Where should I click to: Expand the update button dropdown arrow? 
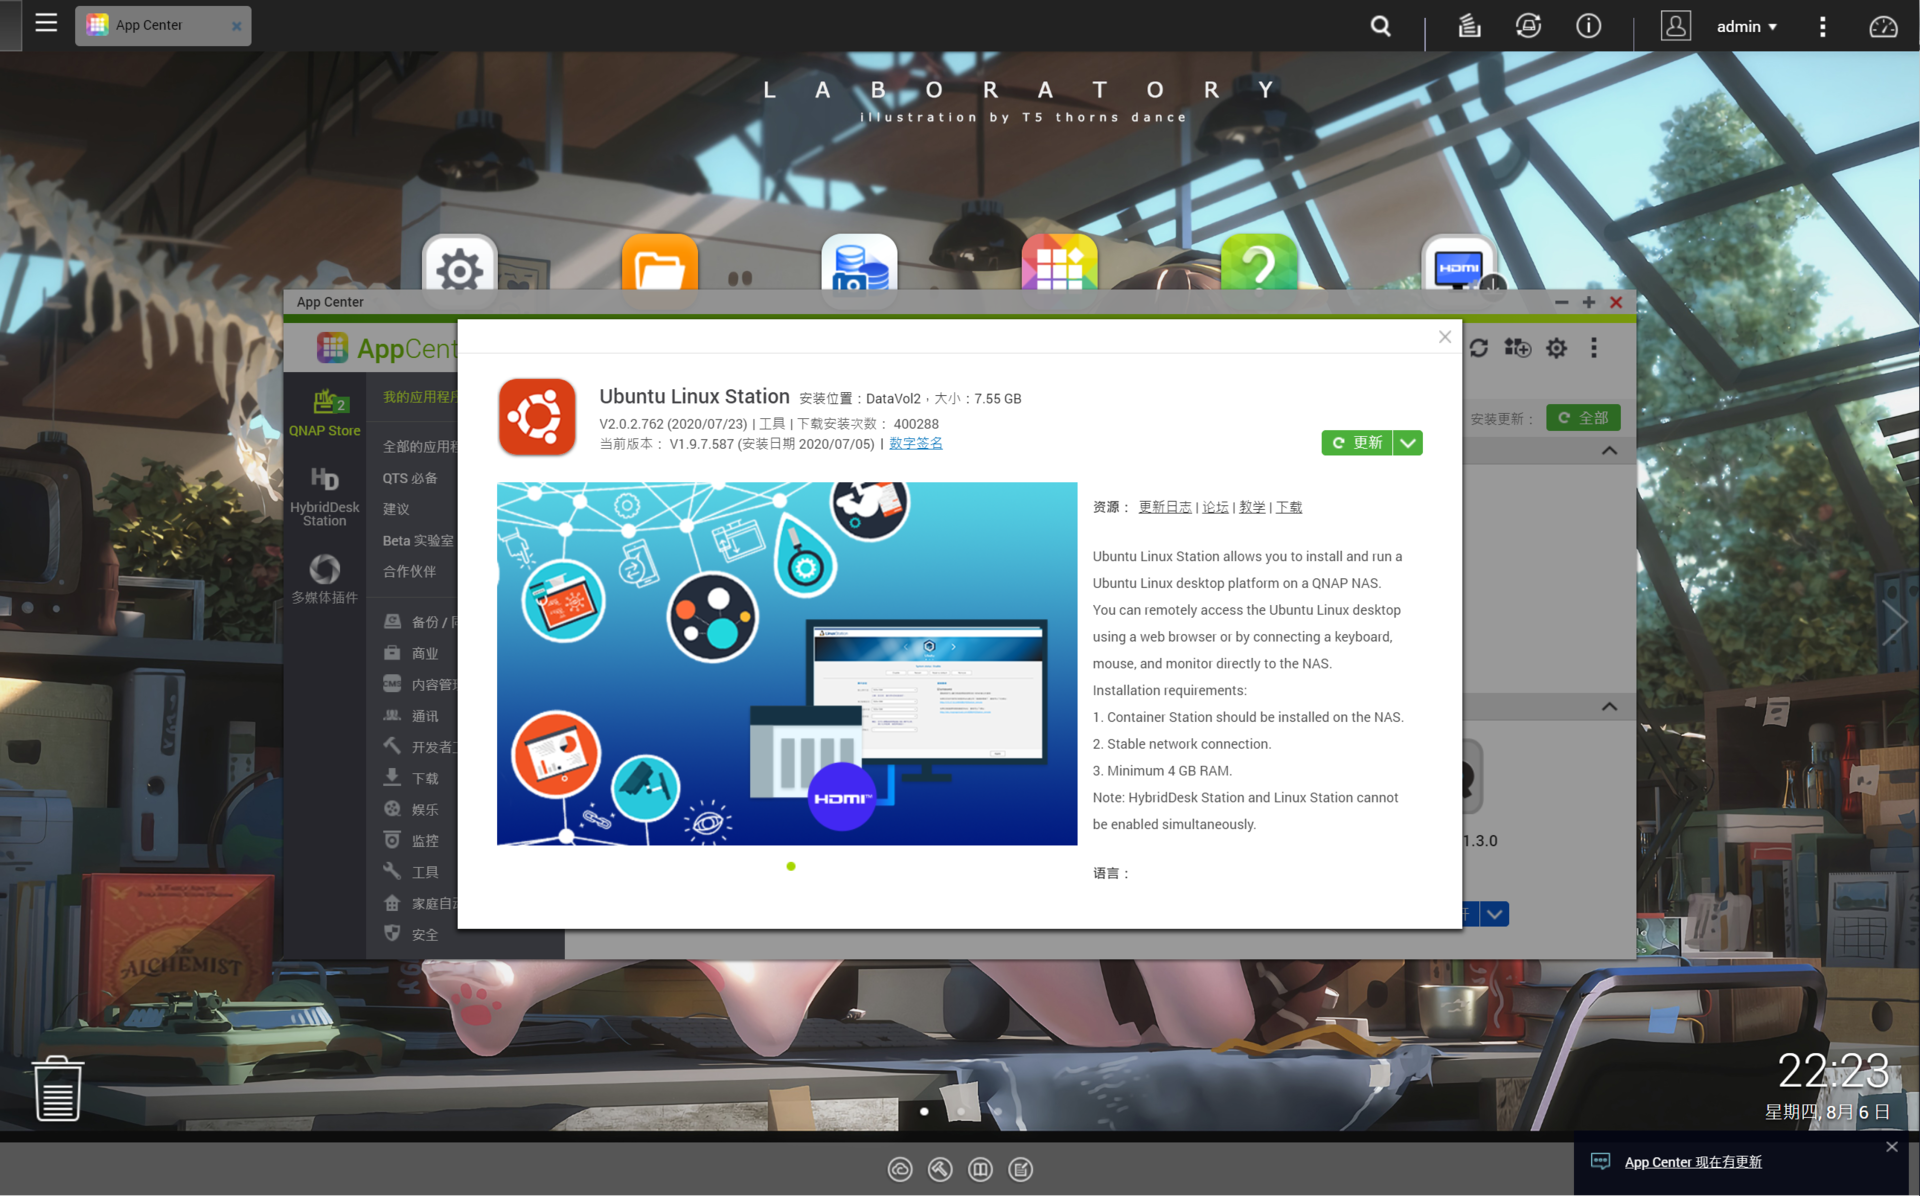(x=1408, y=443)
